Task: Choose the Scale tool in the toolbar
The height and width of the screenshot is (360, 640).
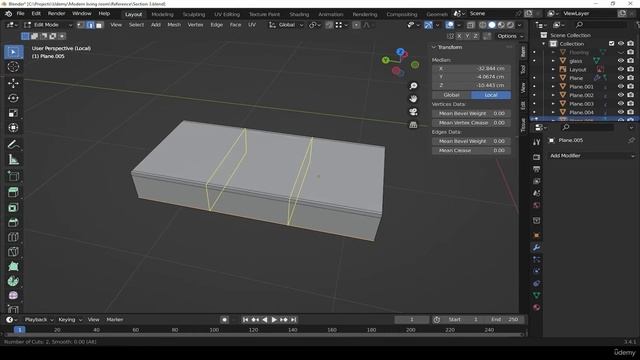Action: 13,113
